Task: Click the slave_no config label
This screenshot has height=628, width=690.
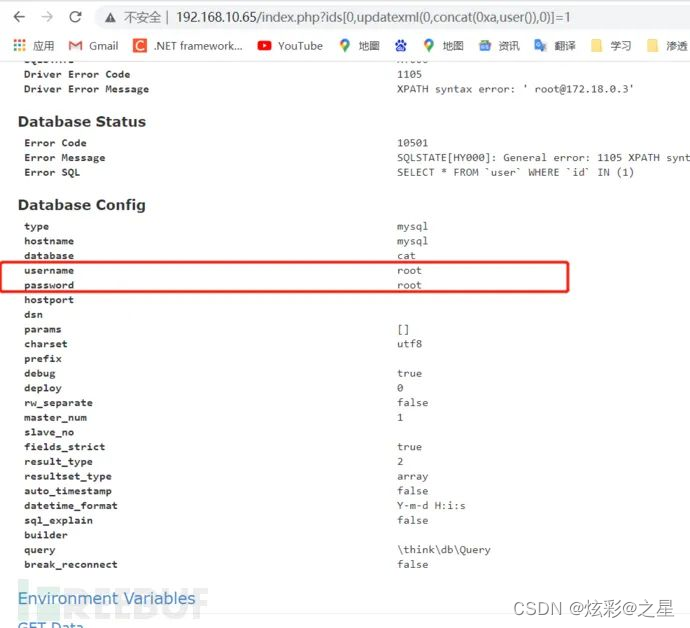Action: point(49,432)
